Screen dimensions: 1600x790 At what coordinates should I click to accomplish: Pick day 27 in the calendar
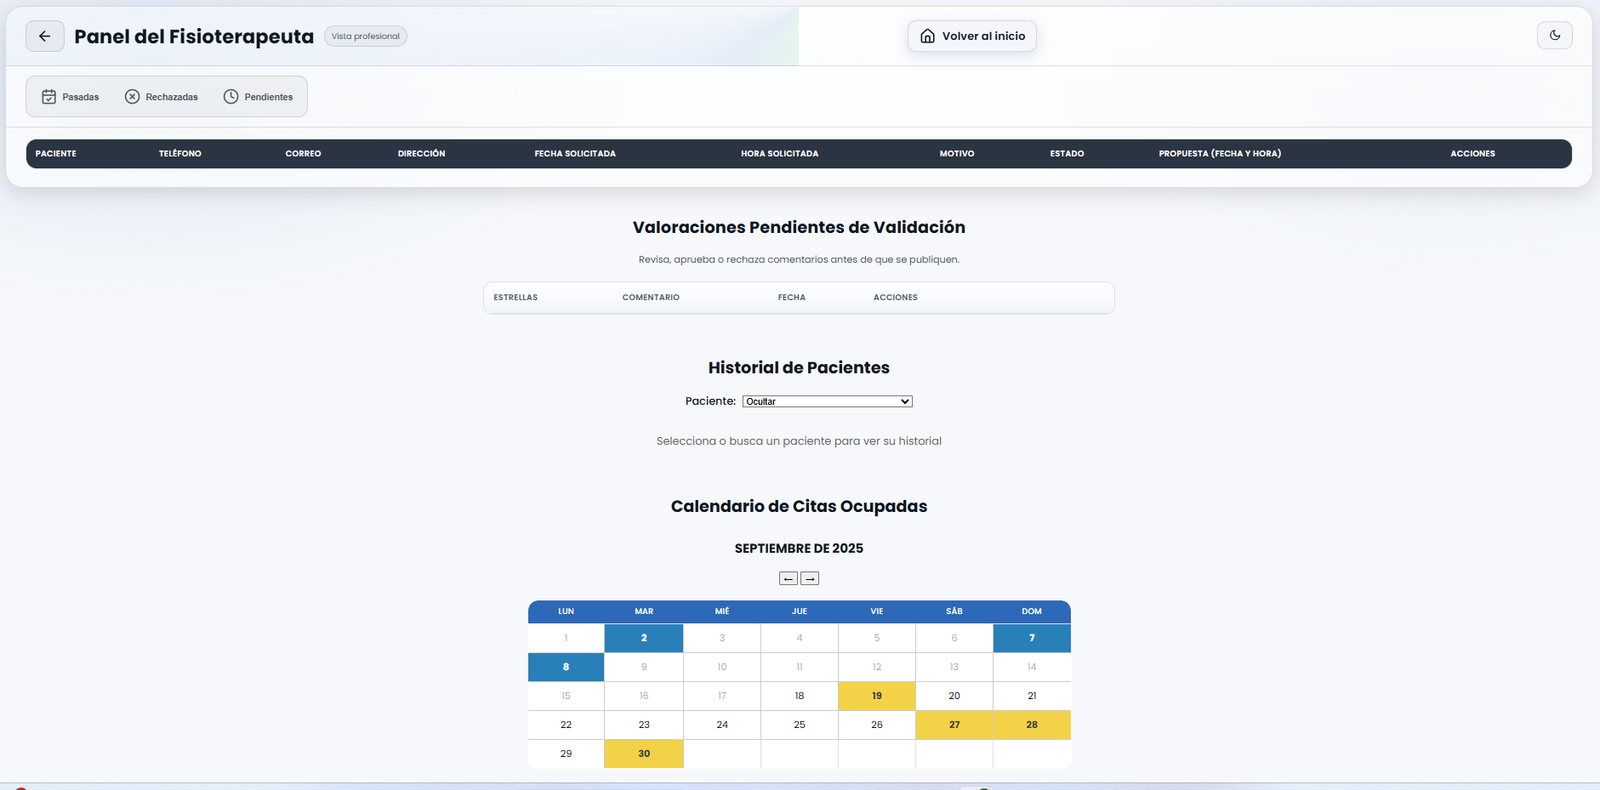pyautogui.click(x=954, y=725)
